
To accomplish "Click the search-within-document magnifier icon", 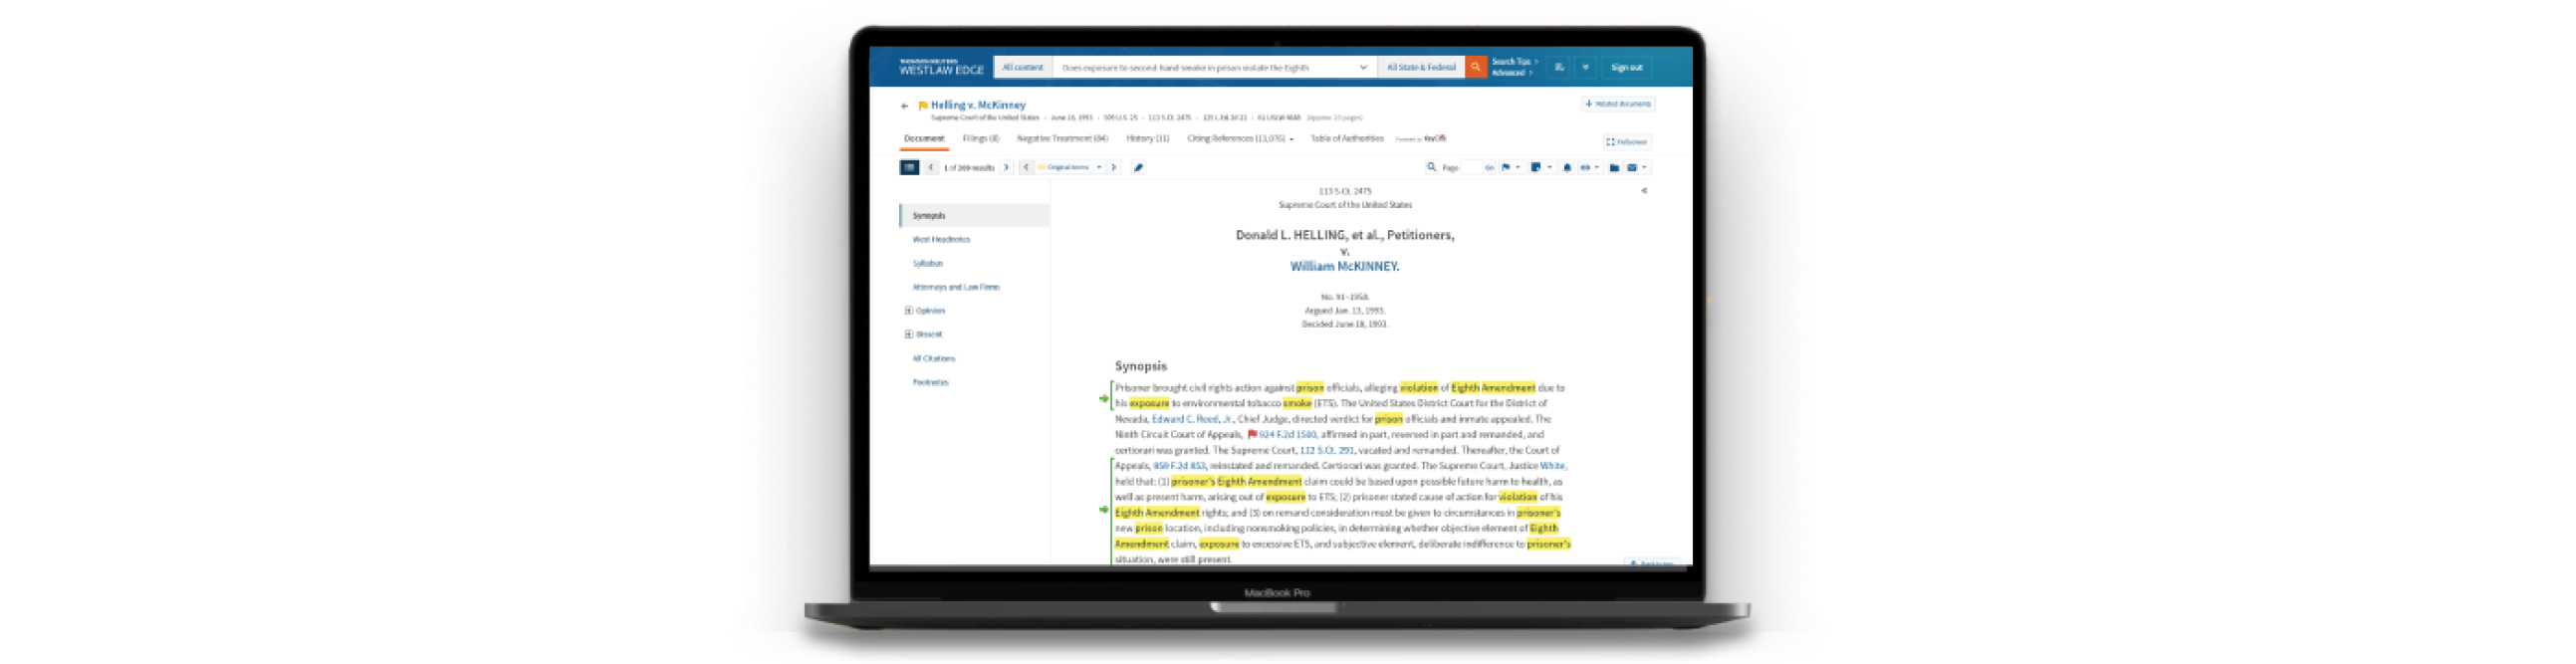I will coord(1431,168).
